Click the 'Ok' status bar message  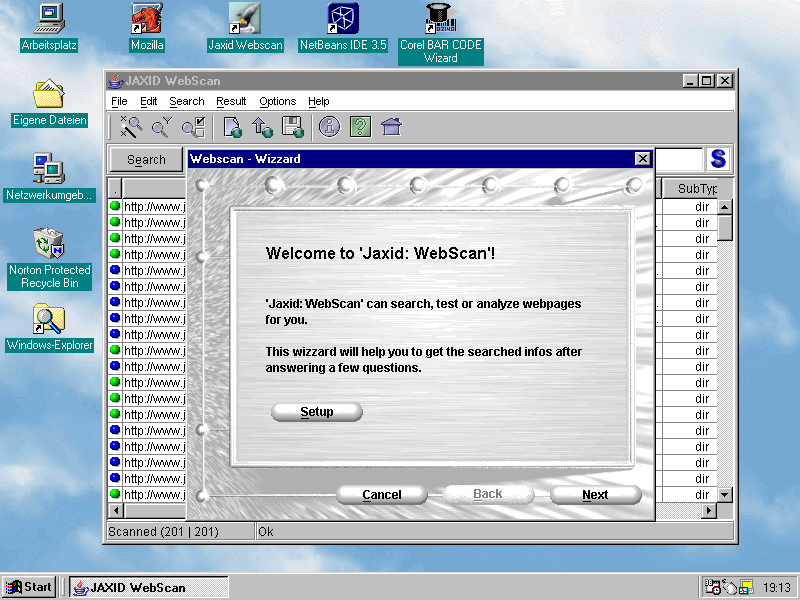pyautogui.click(x=266, y=532)
